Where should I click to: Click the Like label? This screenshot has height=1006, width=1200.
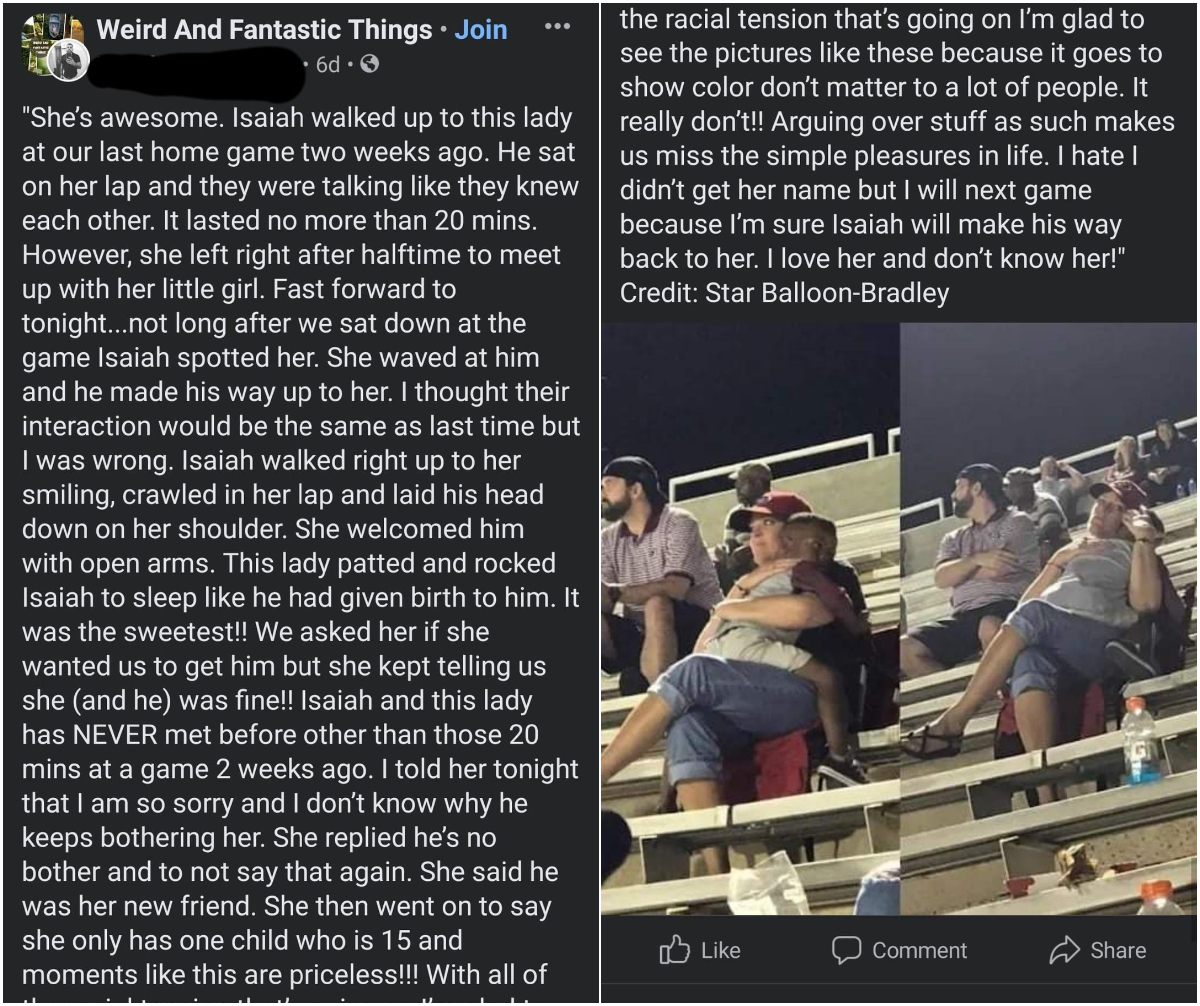point(720,950)
